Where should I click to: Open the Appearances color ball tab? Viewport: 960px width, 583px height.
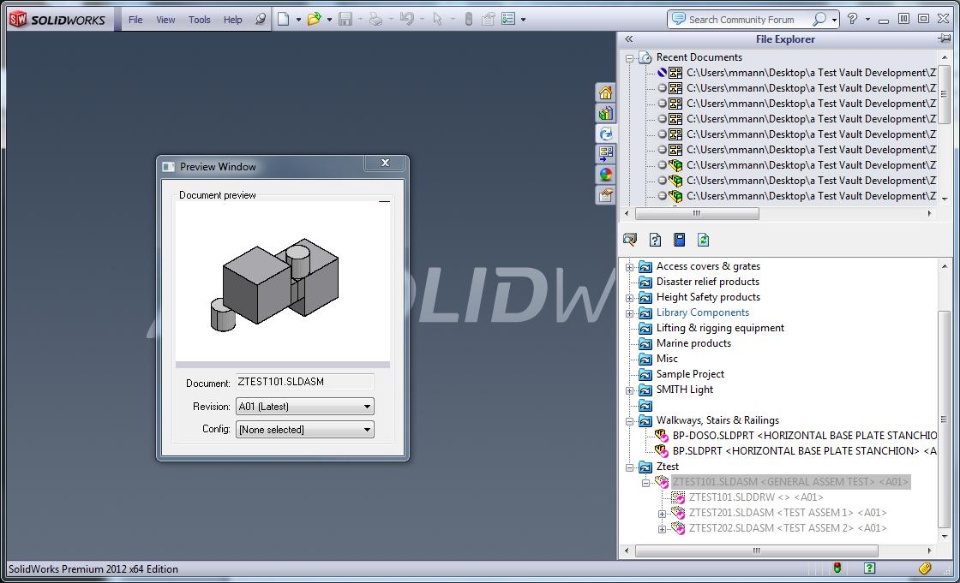coord(606,175)
